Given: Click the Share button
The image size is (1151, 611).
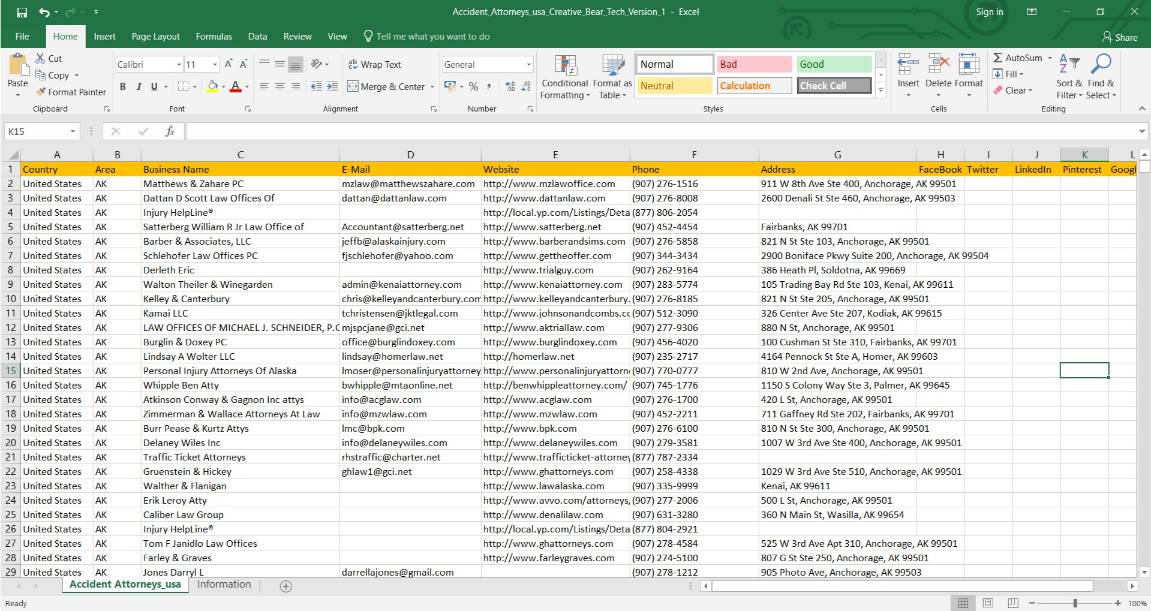Looking at the screenshot, I should pyautogui.click(x=1119, y=37).
